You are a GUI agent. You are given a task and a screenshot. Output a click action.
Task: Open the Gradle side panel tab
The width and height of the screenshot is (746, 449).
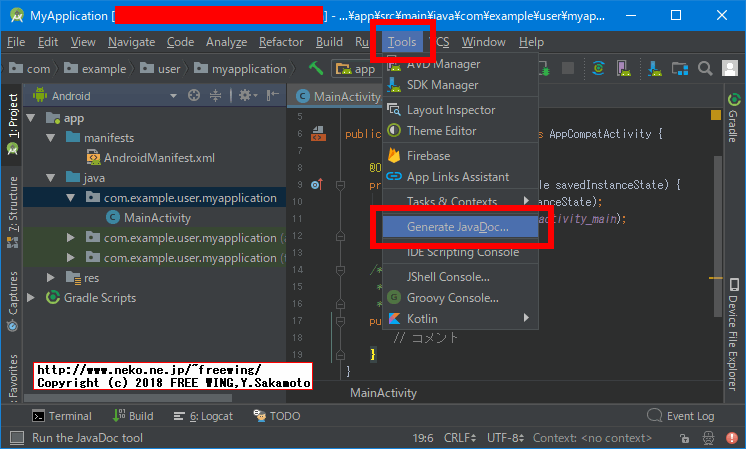tap(733, 117)
